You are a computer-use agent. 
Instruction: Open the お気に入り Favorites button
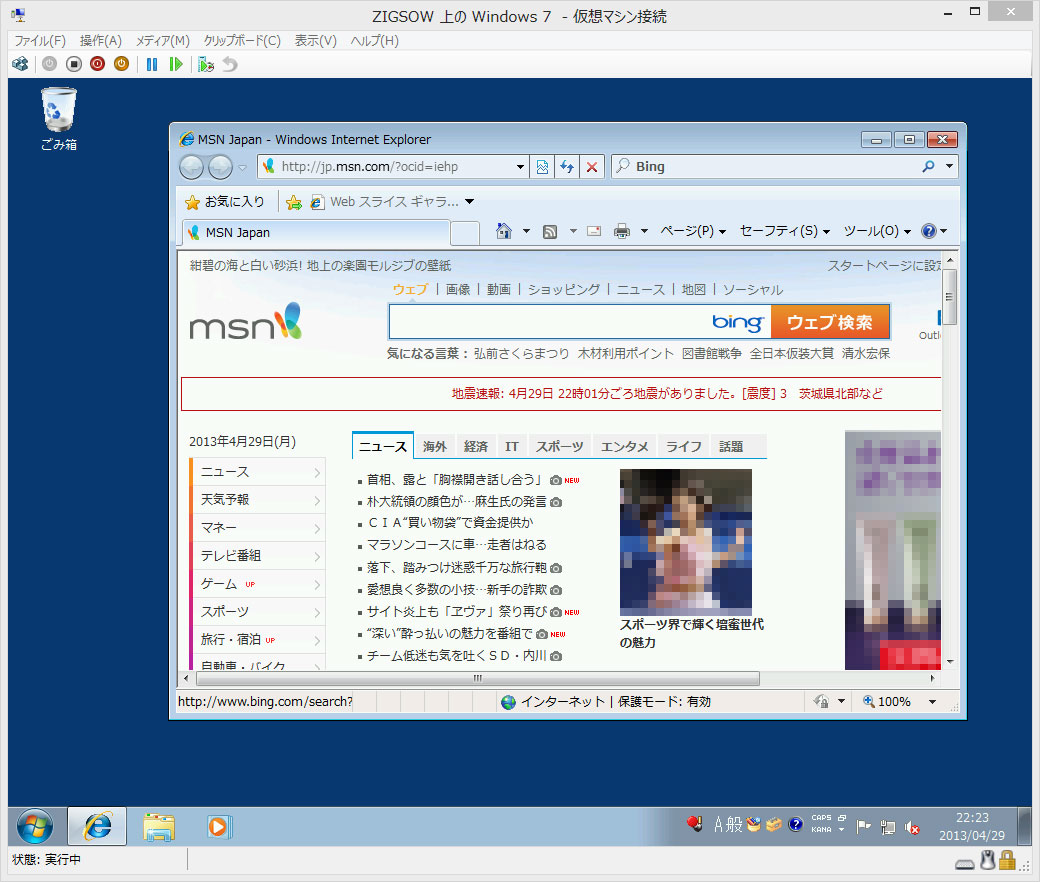(x=225, y=202)
